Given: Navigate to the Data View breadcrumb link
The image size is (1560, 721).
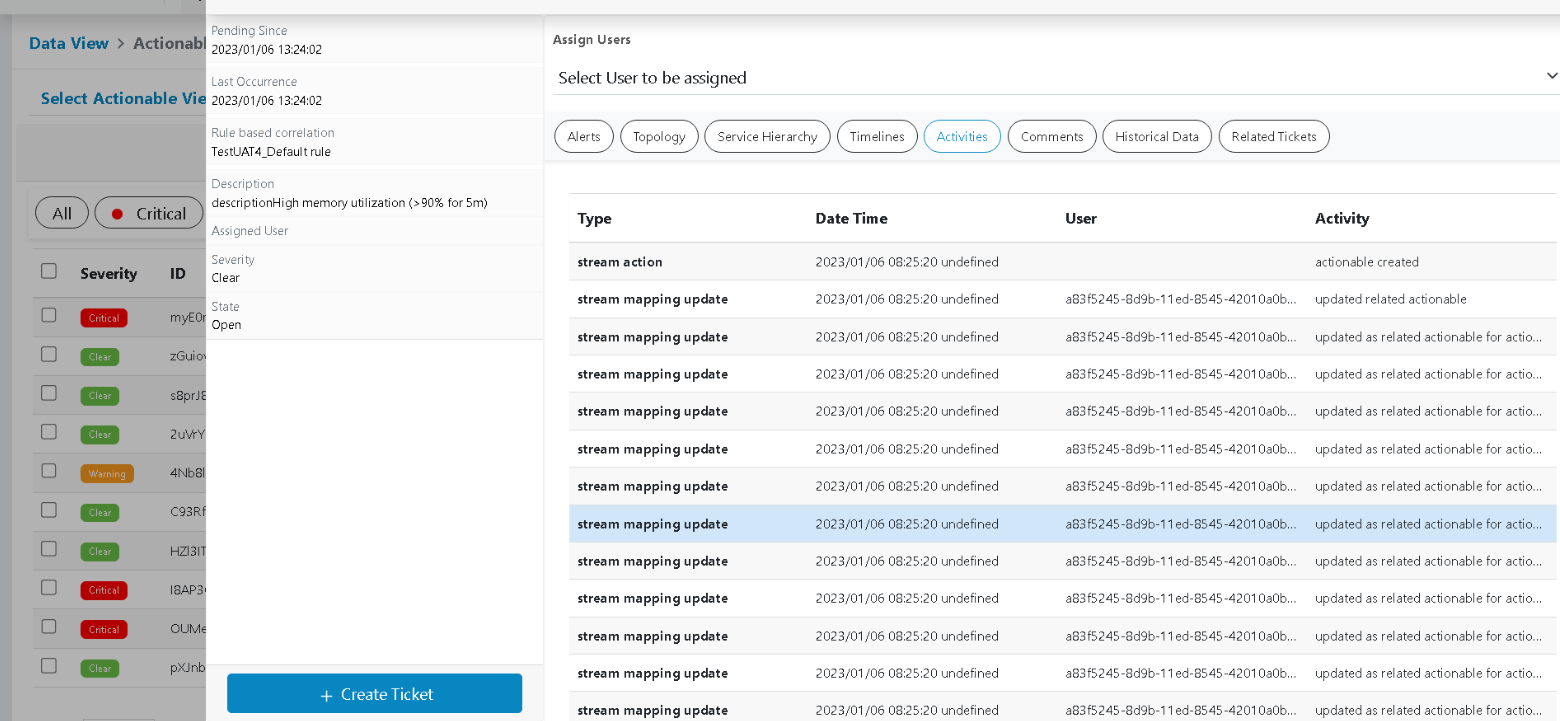Looking at the screenshot, I should coord(68,43).
